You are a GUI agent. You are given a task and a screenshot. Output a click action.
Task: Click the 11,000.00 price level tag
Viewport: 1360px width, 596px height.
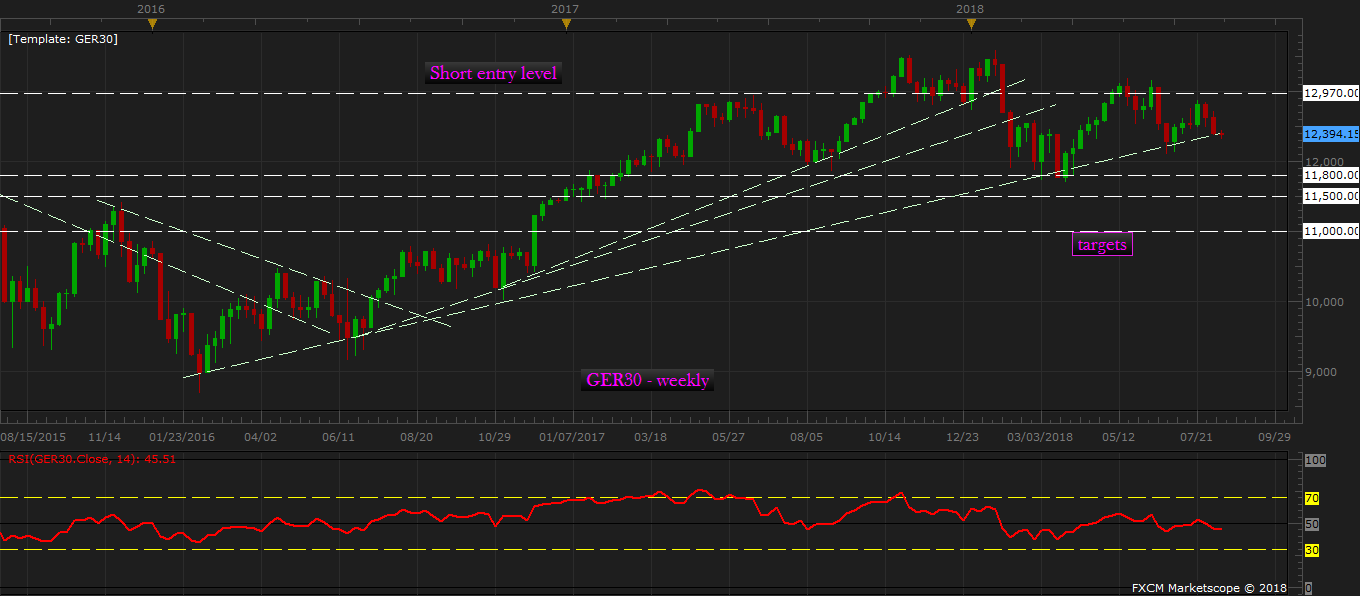pos(1331,231)
